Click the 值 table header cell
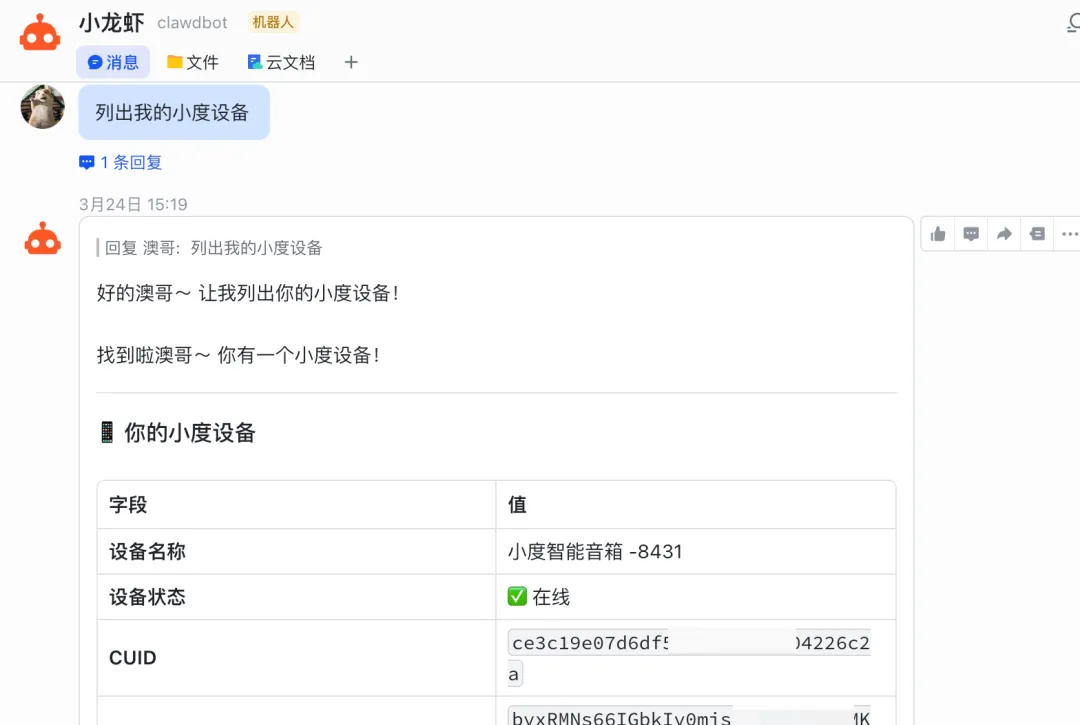The width and height of the screenshot is (1080, 725). [695, 505]
